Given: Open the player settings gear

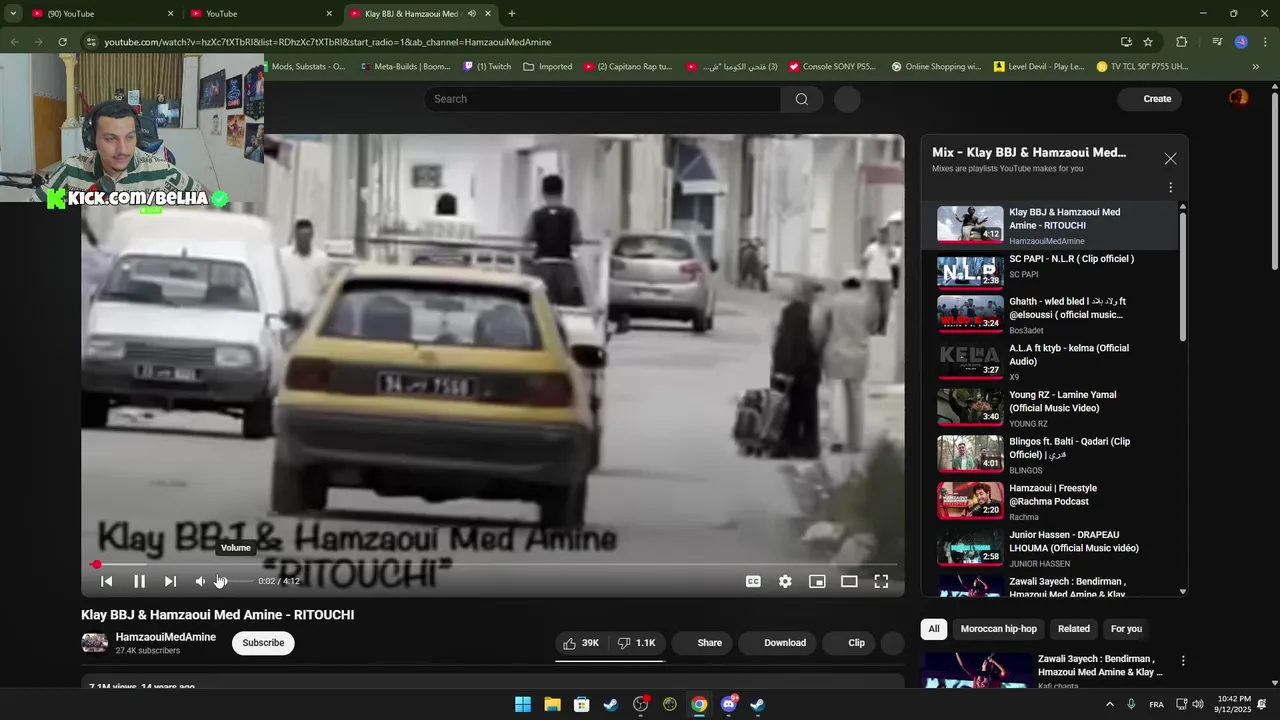Looking at the screenshot, I should [x=785, y=581].
